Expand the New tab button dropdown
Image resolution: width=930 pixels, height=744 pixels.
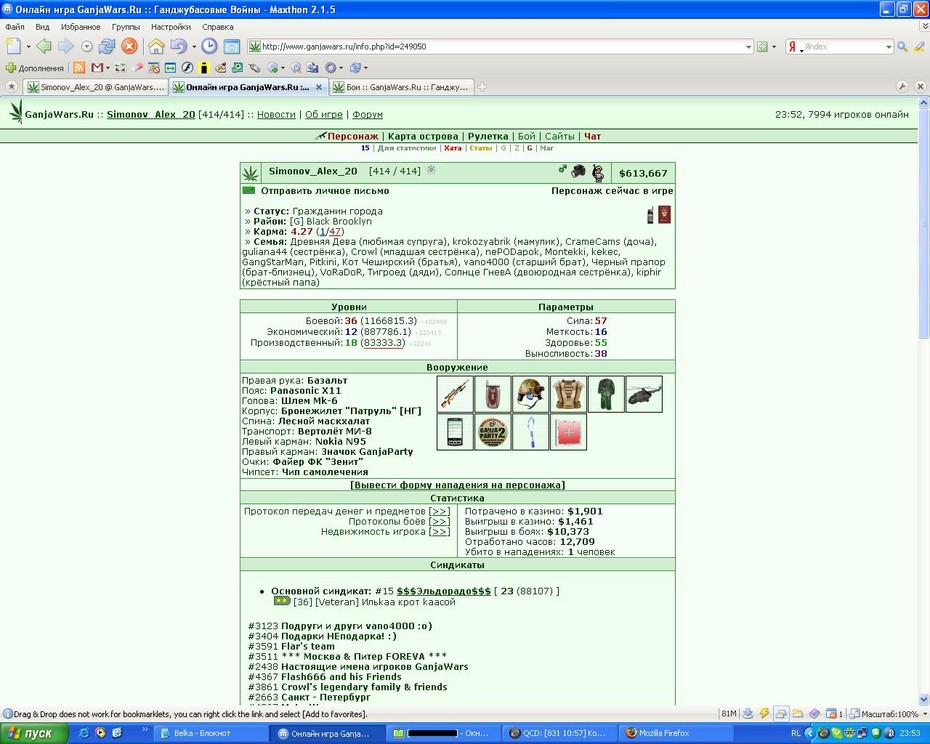click(28, 46)
